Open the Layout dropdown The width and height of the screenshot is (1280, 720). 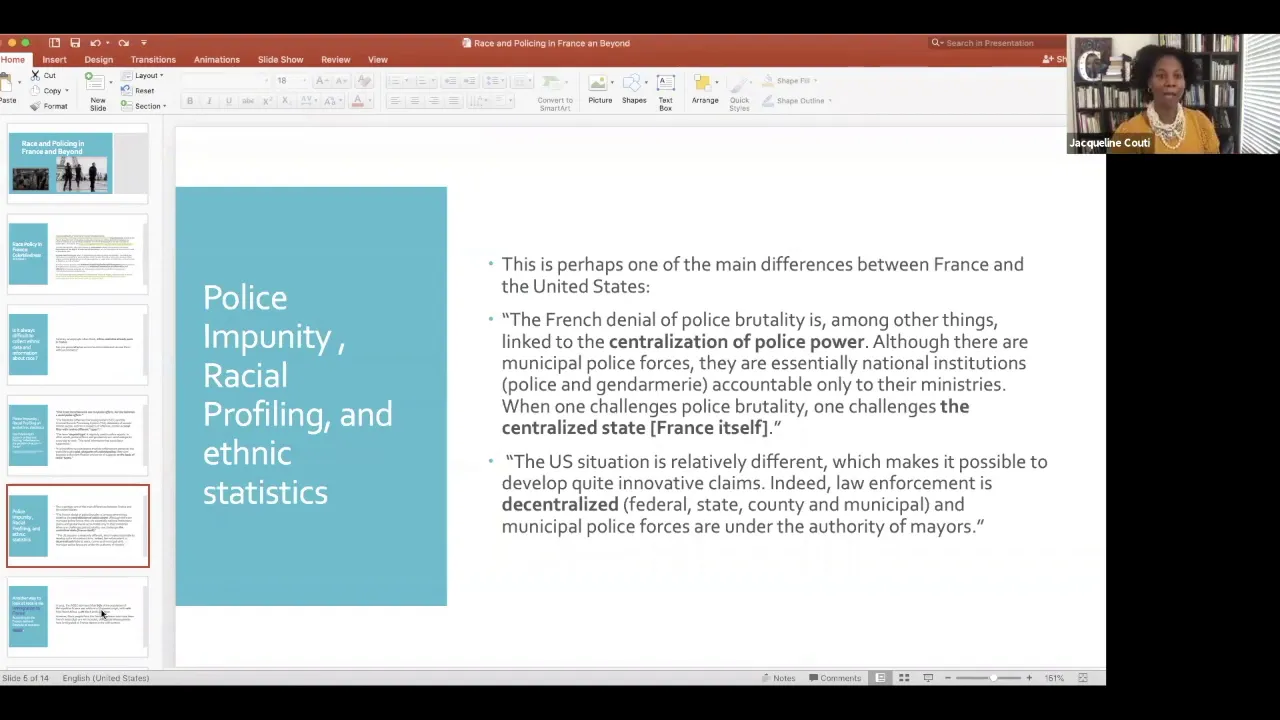click(x=143, y=75)
